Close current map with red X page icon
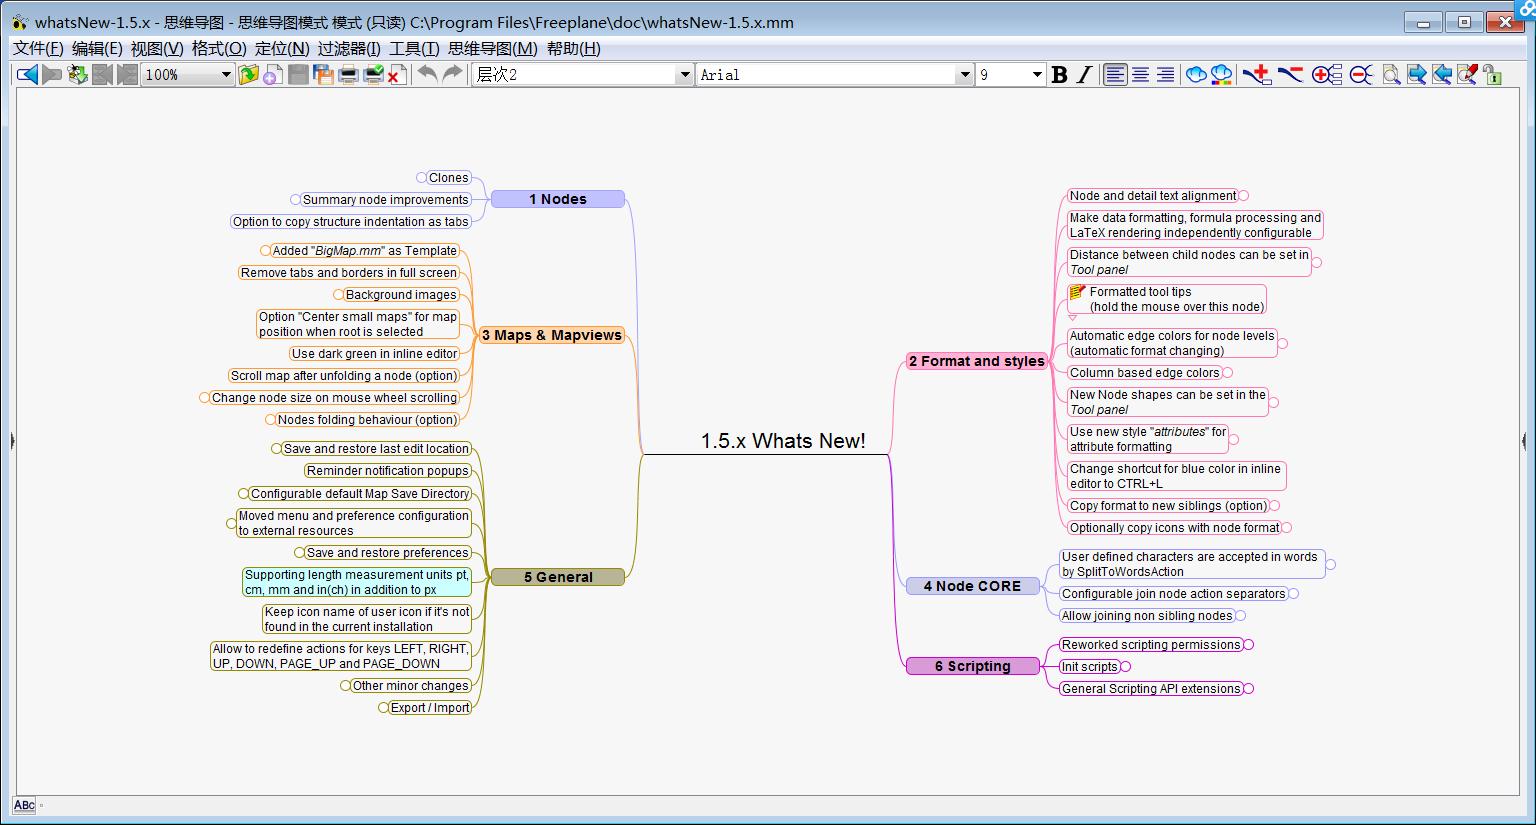1536x825 pixels. pos(397,74)
